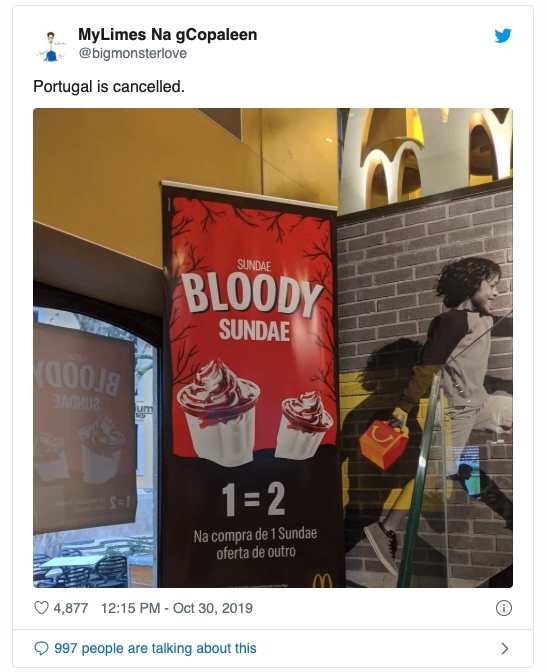
Task: Click the mirrored poster reflection on window
Action: (84, 428)
